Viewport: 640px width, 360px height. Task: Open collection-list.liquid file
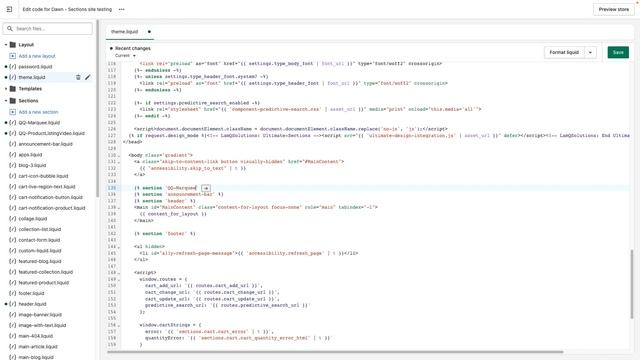coord(40,229)
